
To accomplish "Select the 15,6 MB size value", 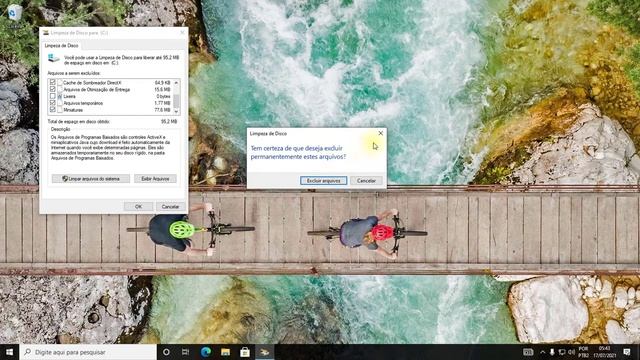I will (x=162, y=89).
